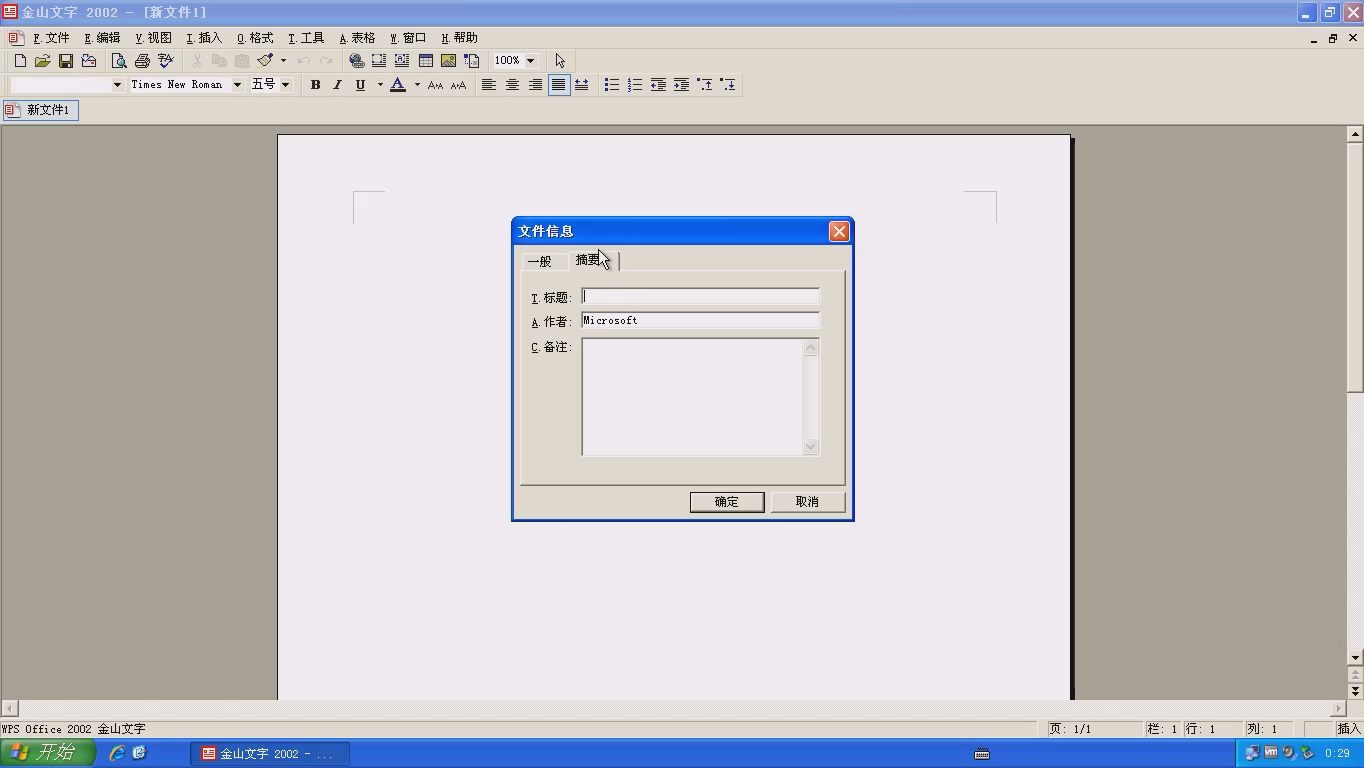The height and width of the screenshot is (768, 1364).
Task: Center-align the text
Action: coord(512,85)
